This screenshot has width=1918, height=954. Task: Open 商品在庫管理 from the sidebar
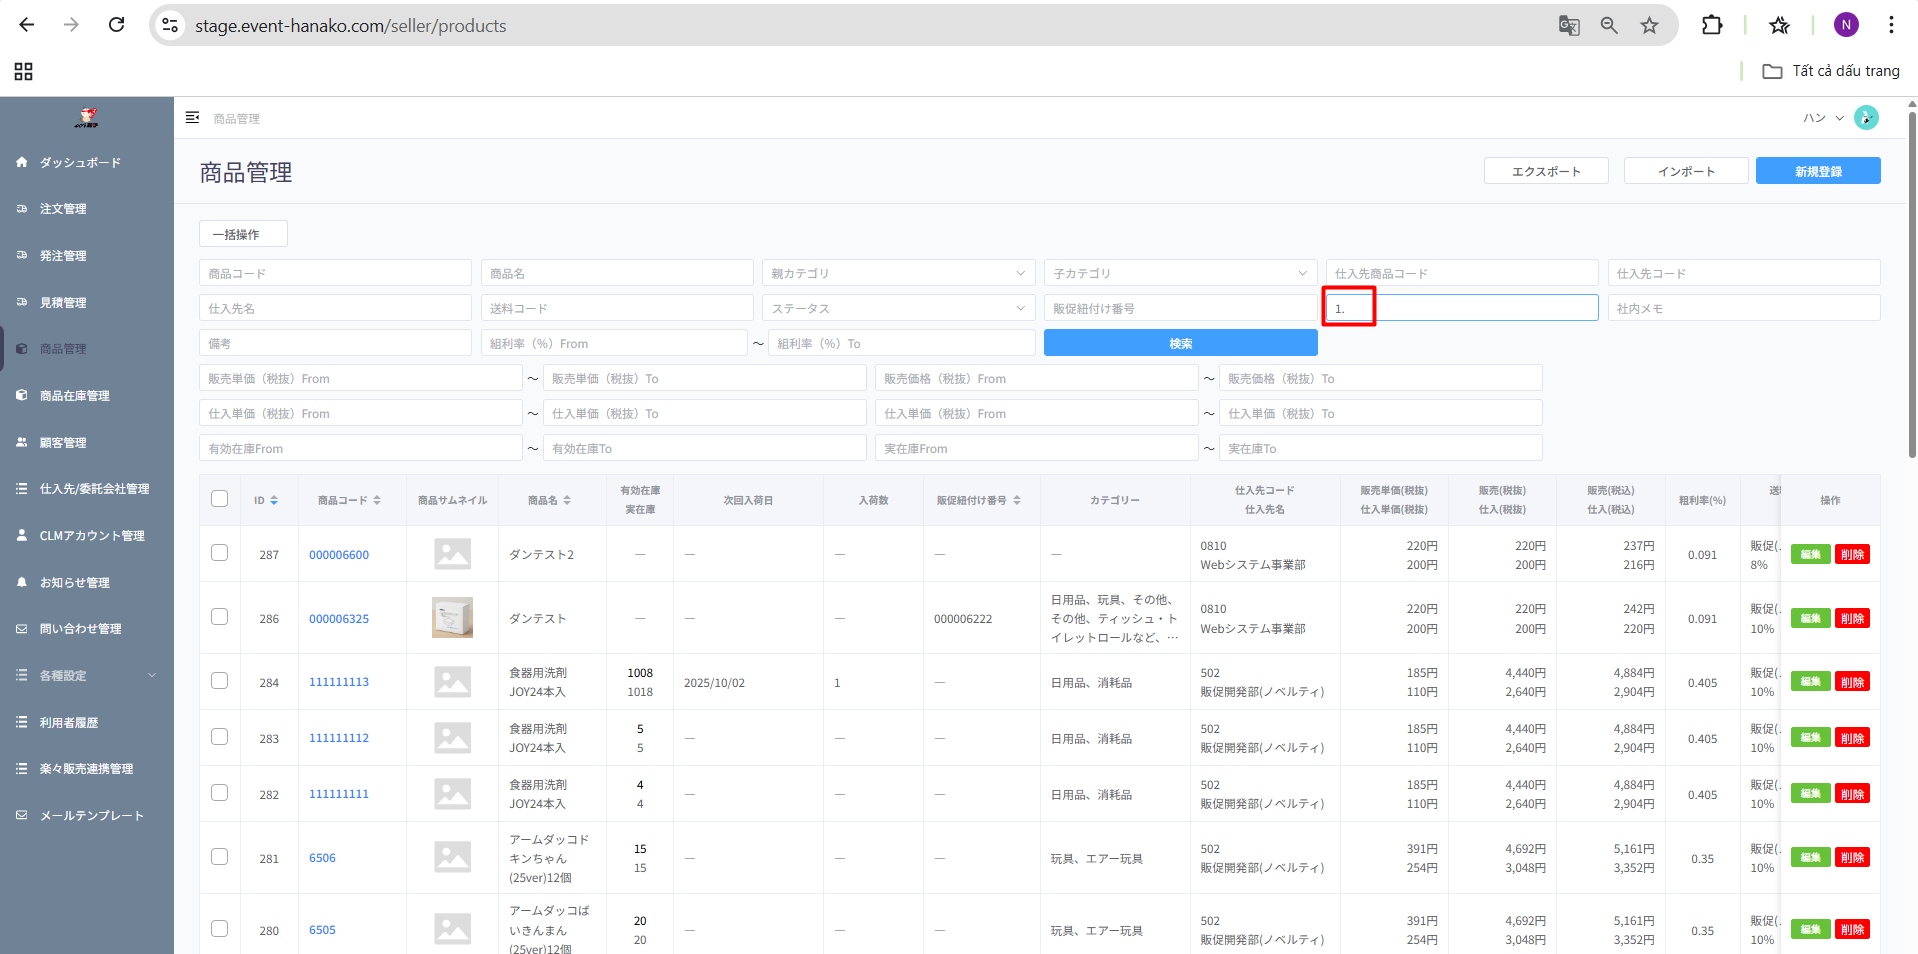click(x=74, y=396)
